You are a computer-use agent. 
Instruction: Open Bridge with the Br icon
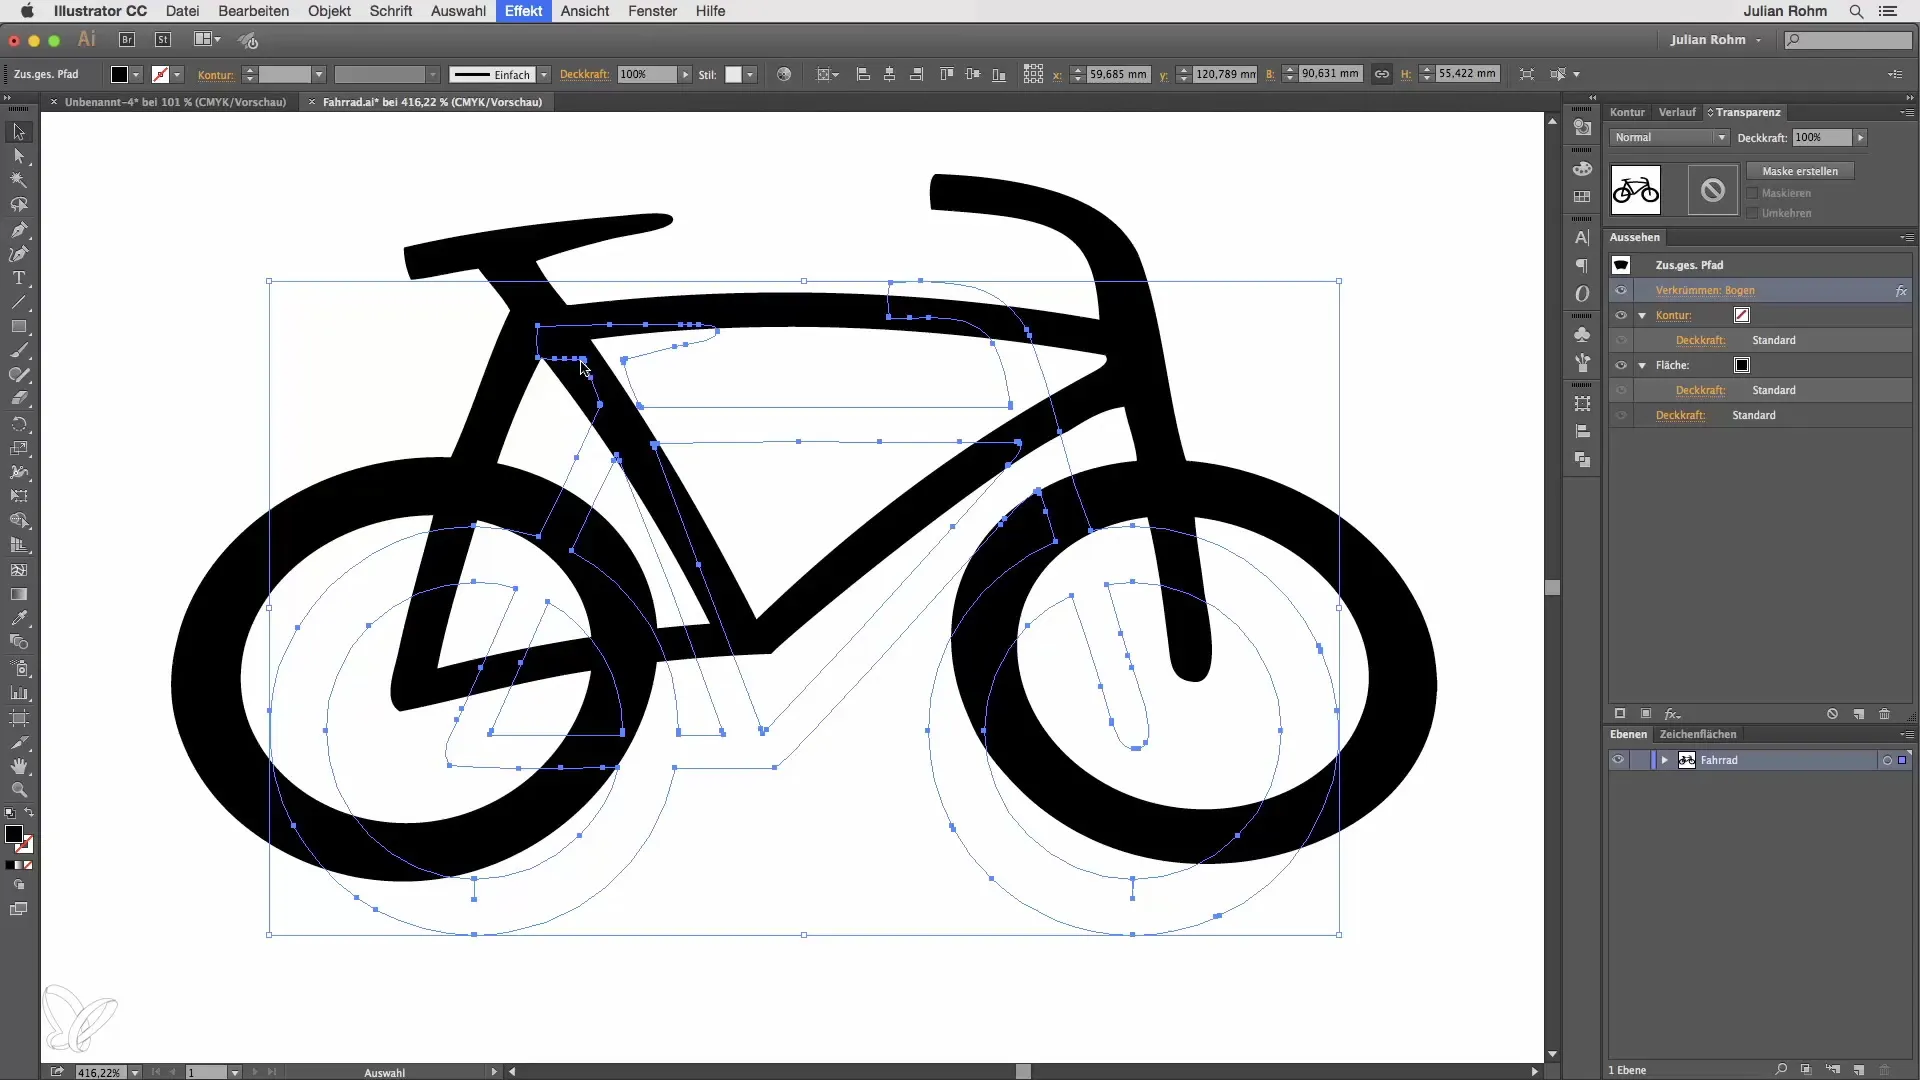tap(127, 40)
